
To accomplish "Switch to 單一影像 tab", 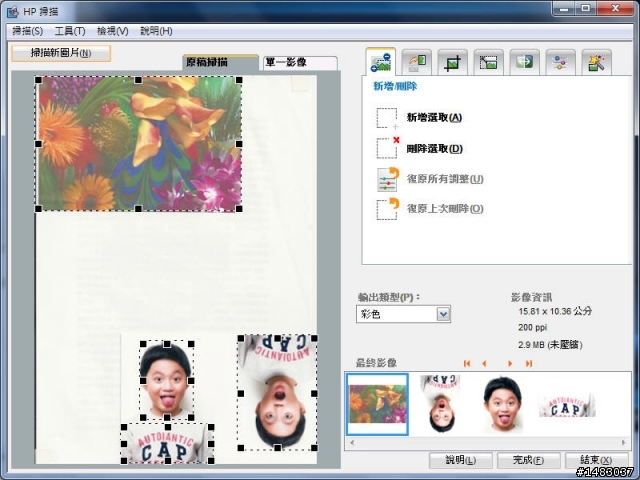I will click(x=300, y=62).
